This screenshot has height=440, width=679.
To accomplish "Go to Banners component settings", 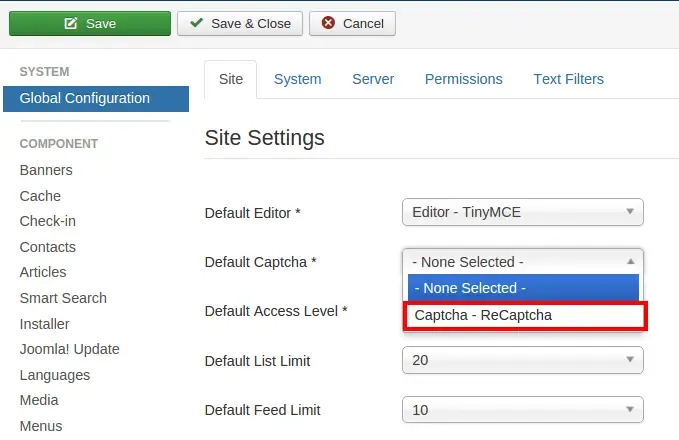I will (46, 170).
